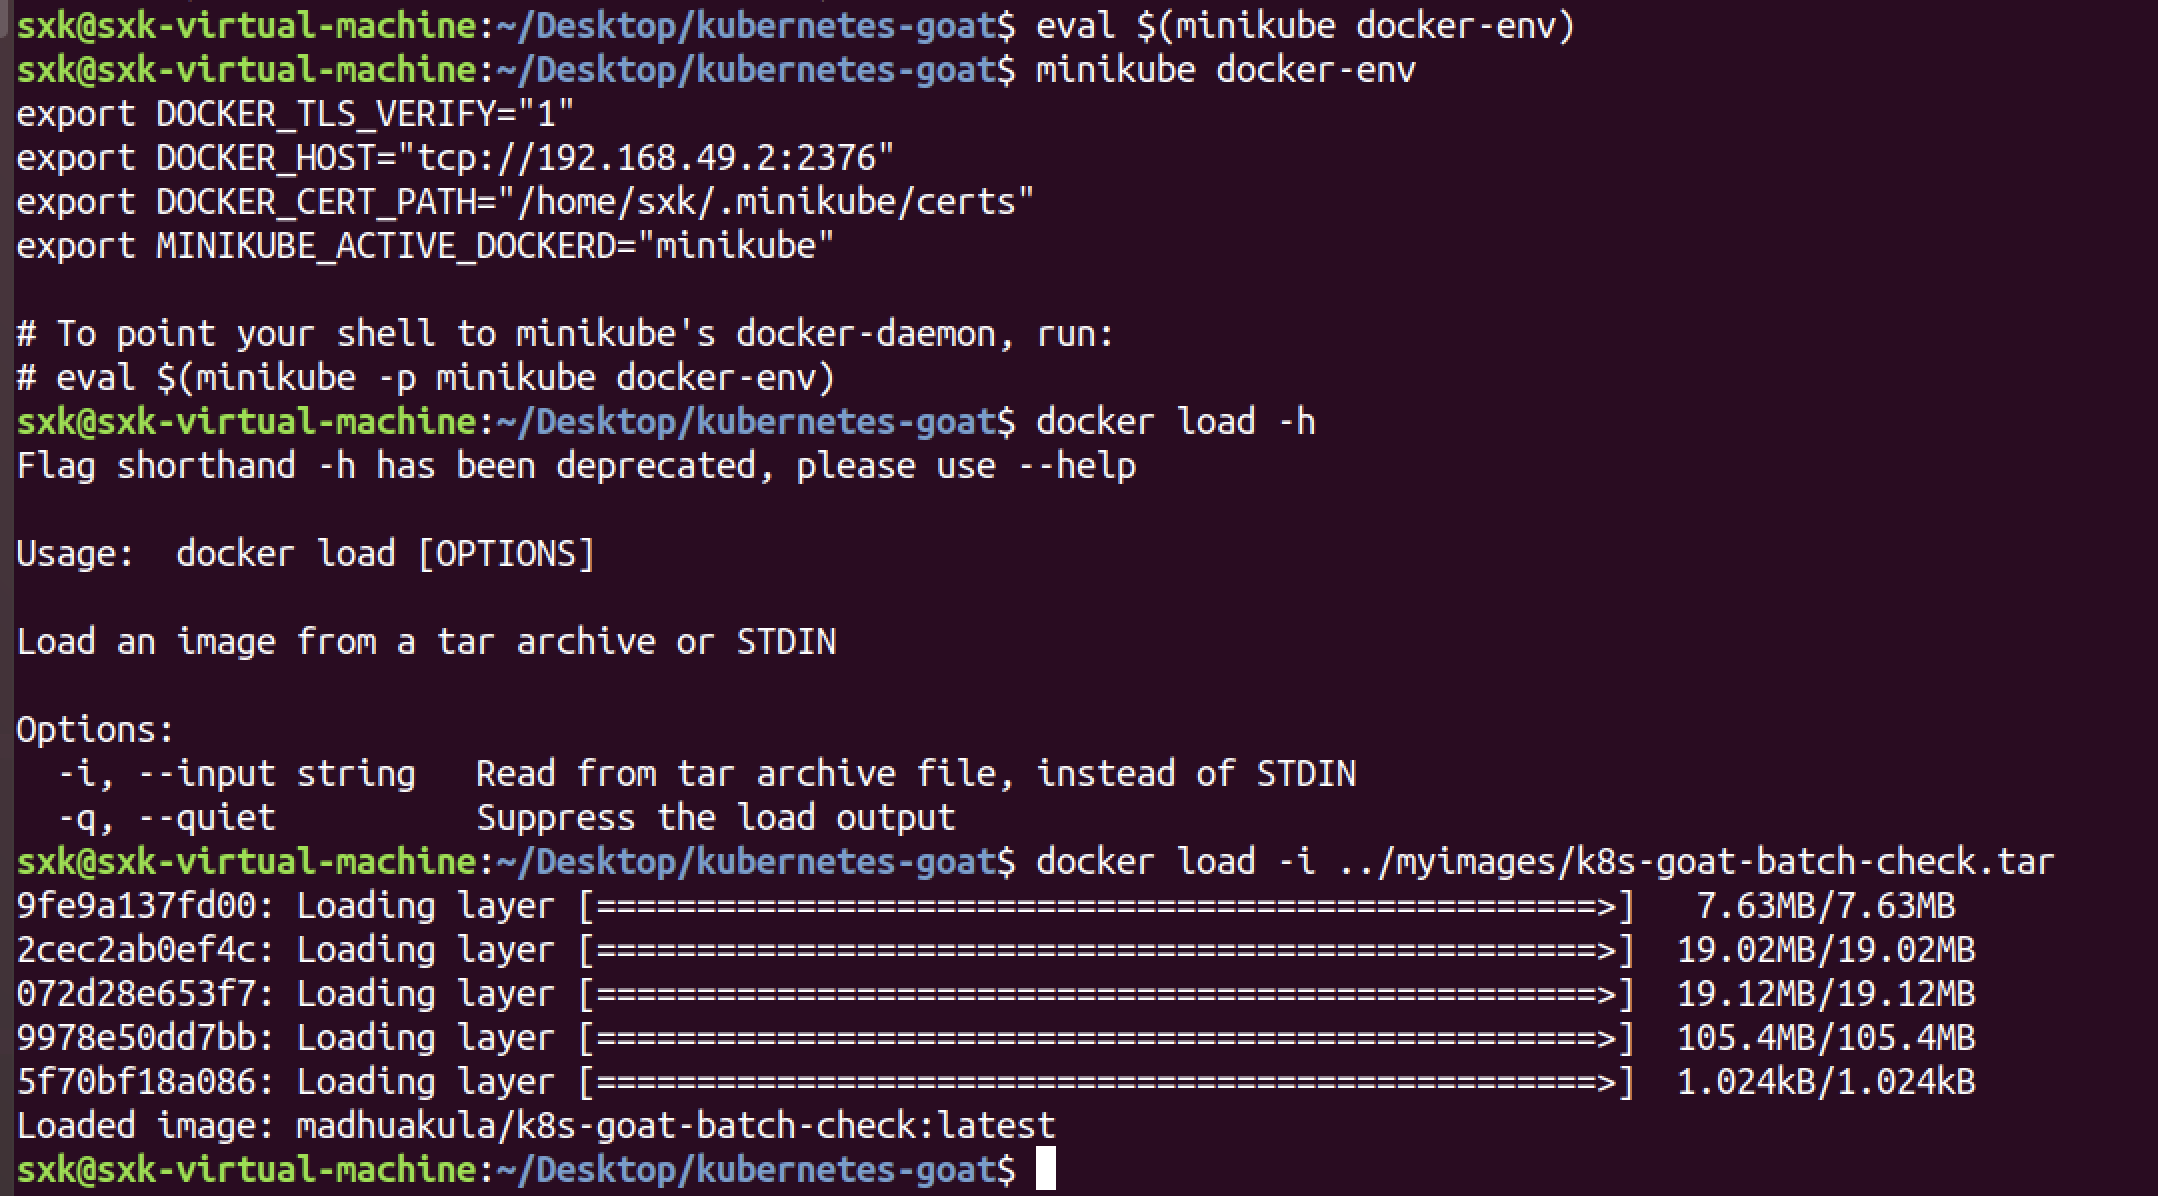Screen dimensions: 2158x1196
Task: Click the "eval $(minikube docker-env)" command on the first line
Action: tap(1305, 26)
